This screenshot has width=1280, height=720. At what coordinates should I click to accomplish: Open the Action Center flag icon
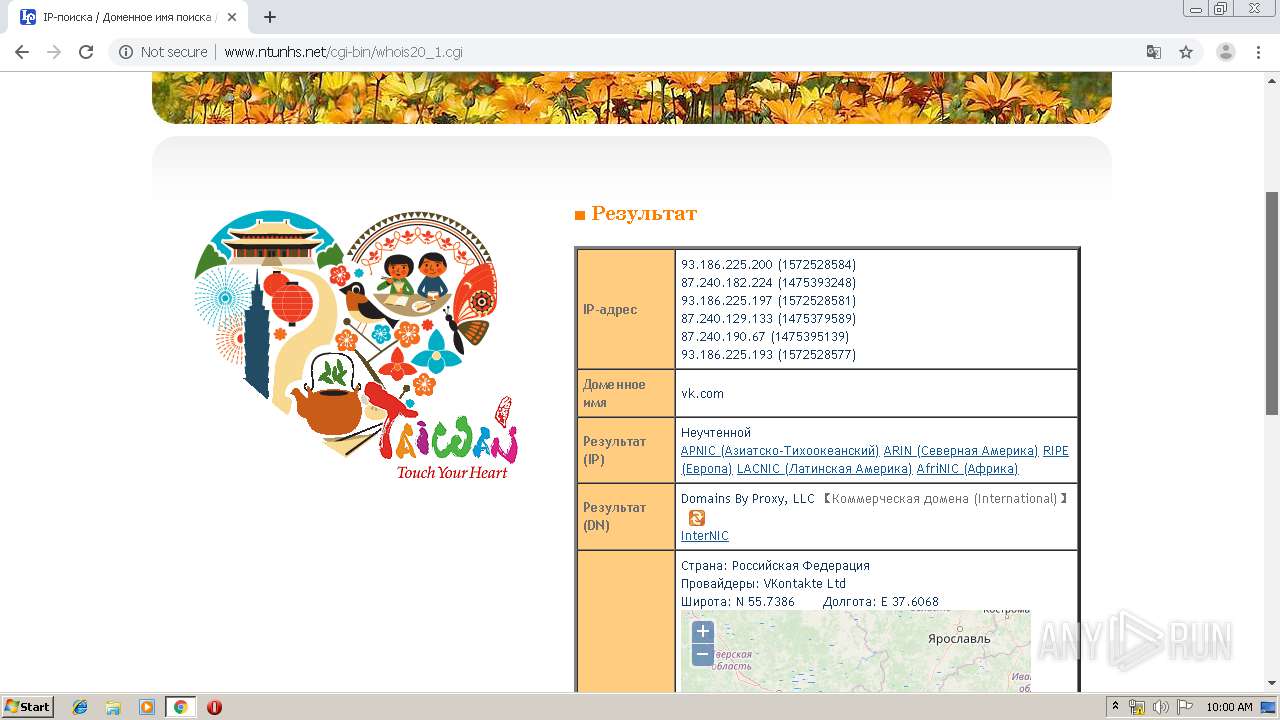pos(1185,707)
